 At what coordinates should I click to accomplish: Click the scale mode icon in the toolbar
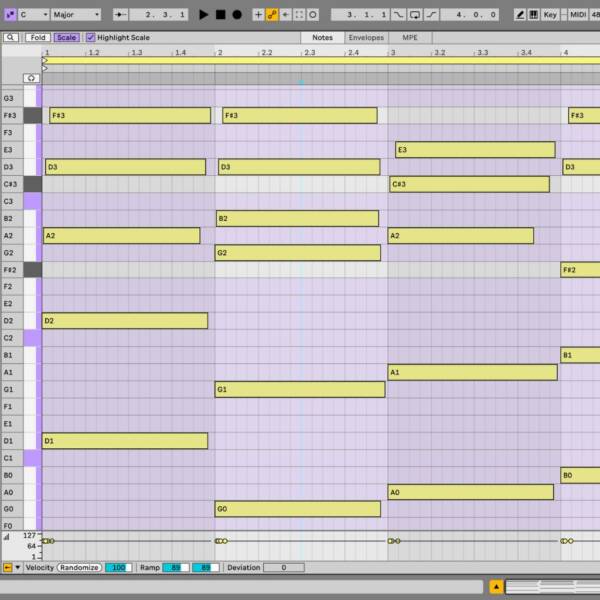tap(10, 15)
